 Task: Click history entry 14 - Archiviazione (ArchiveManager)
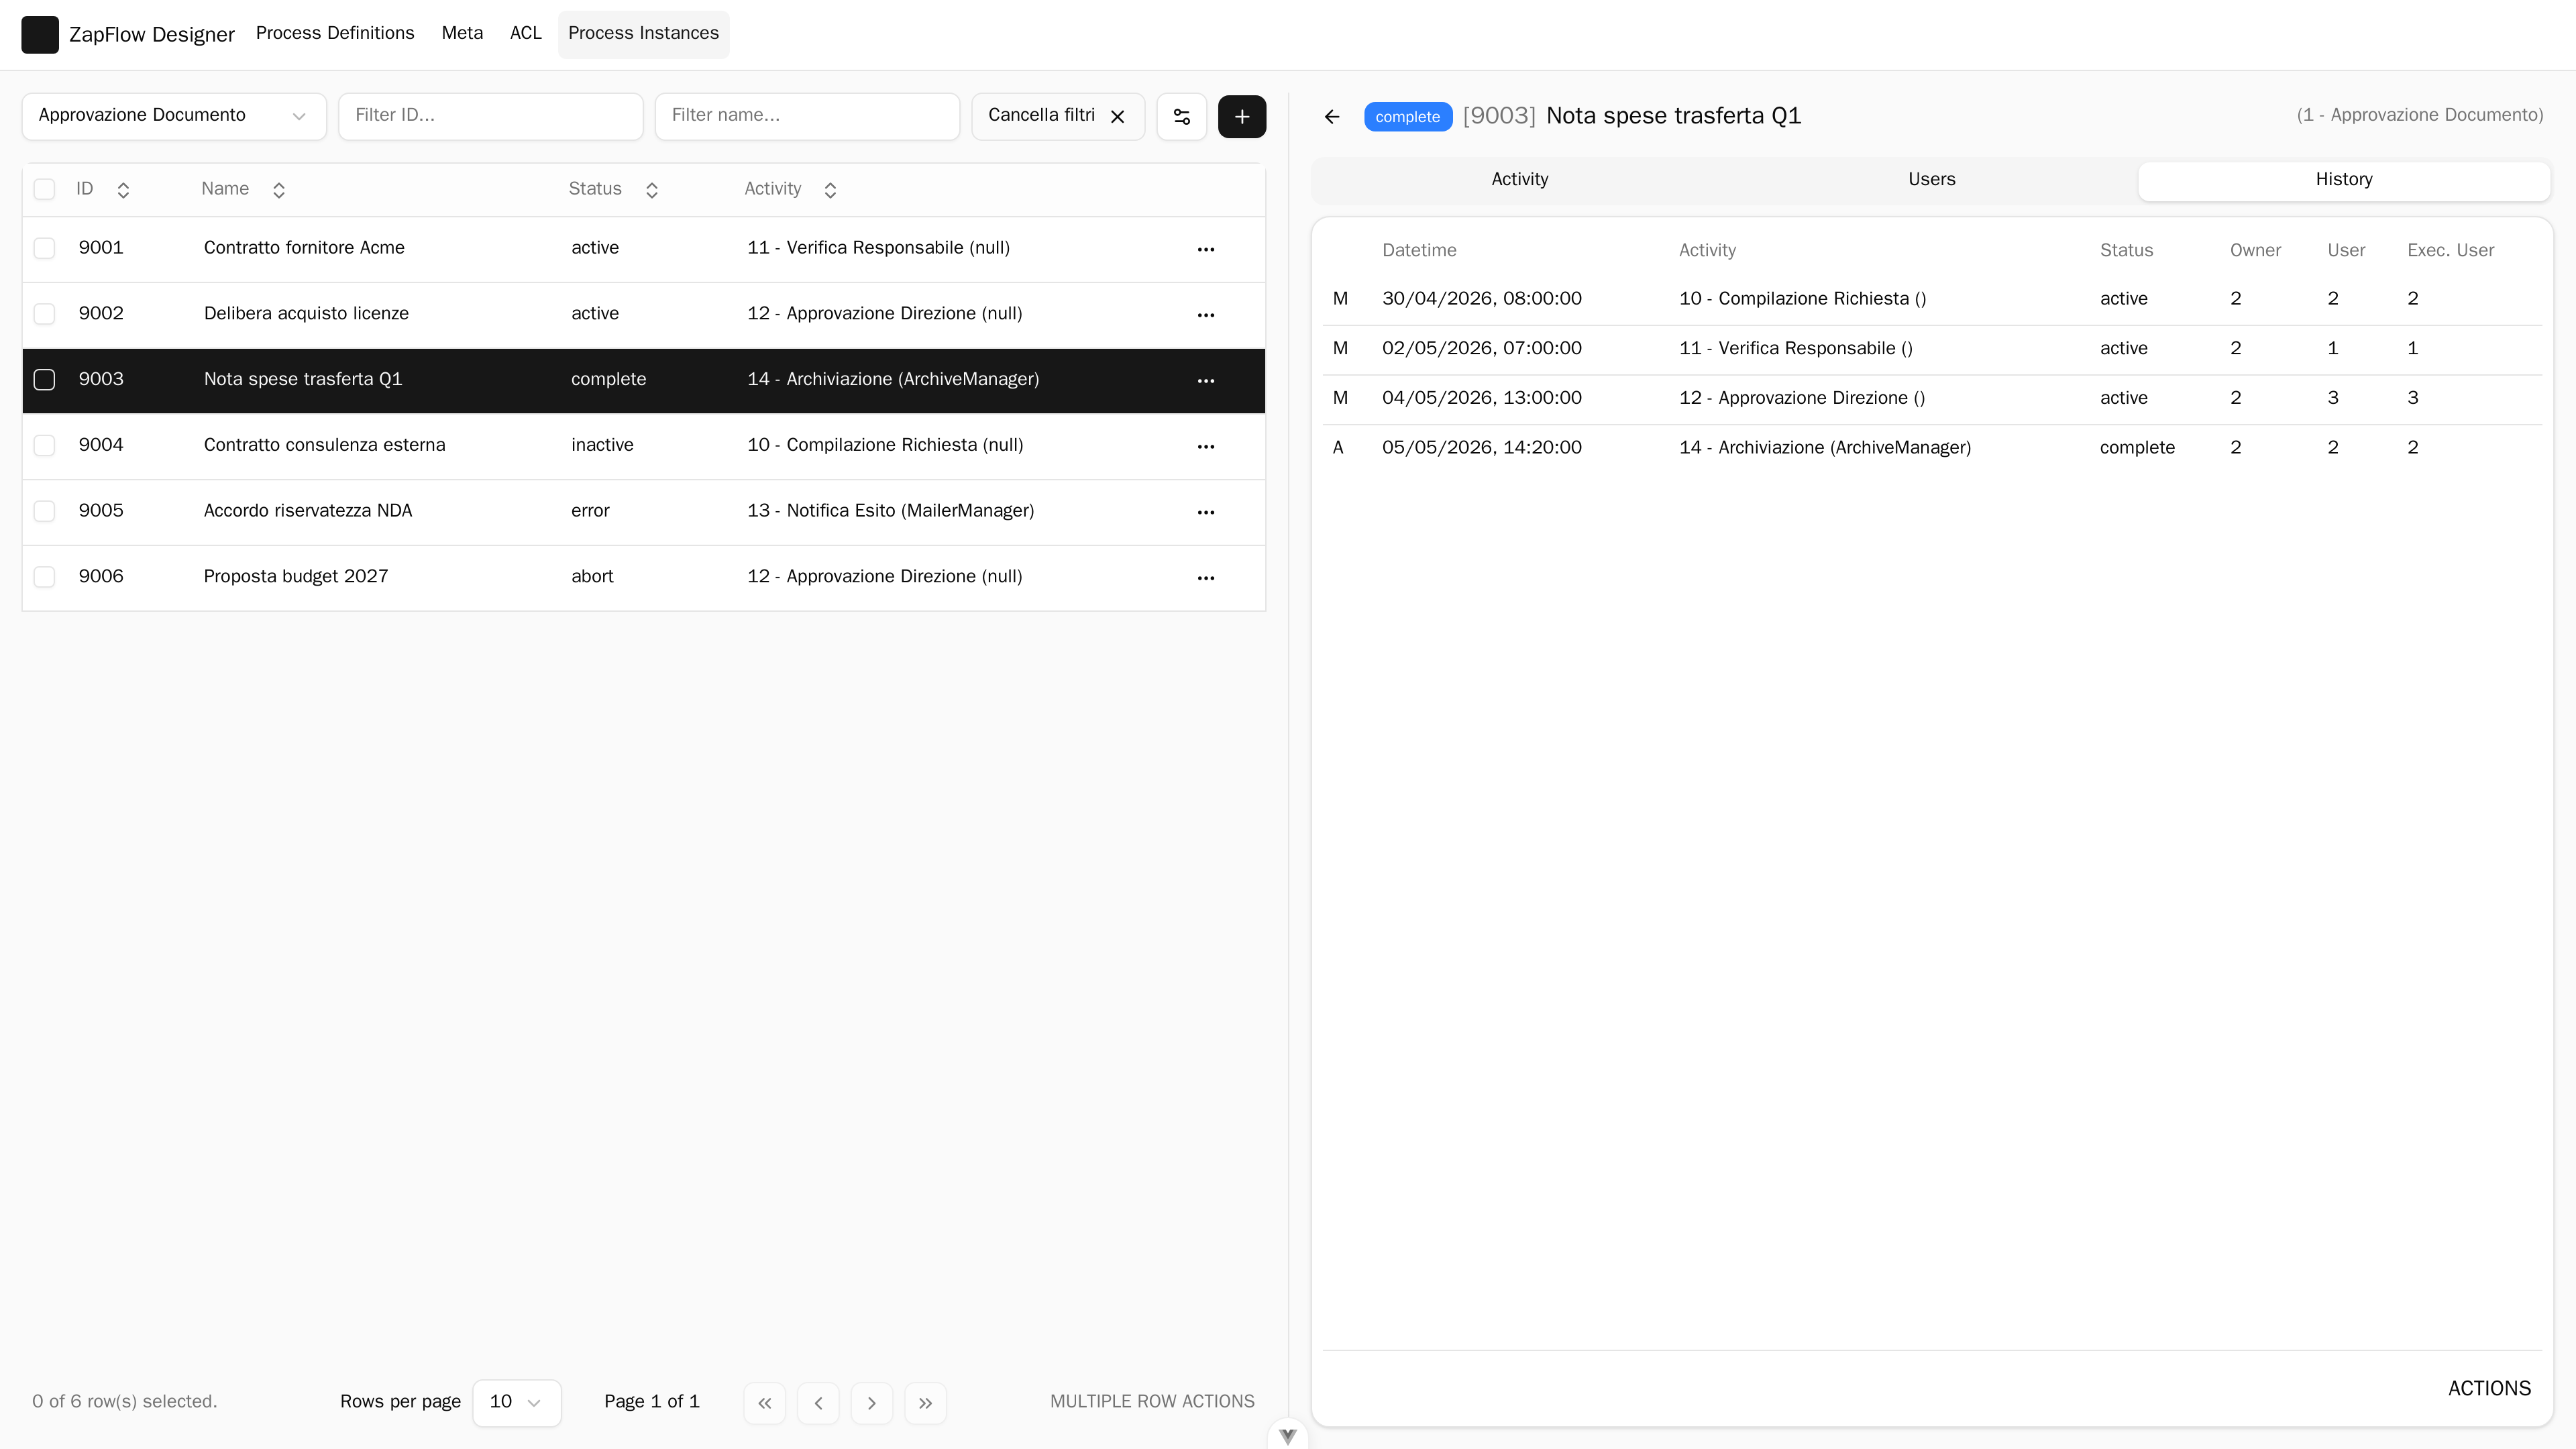point(1825,448)
